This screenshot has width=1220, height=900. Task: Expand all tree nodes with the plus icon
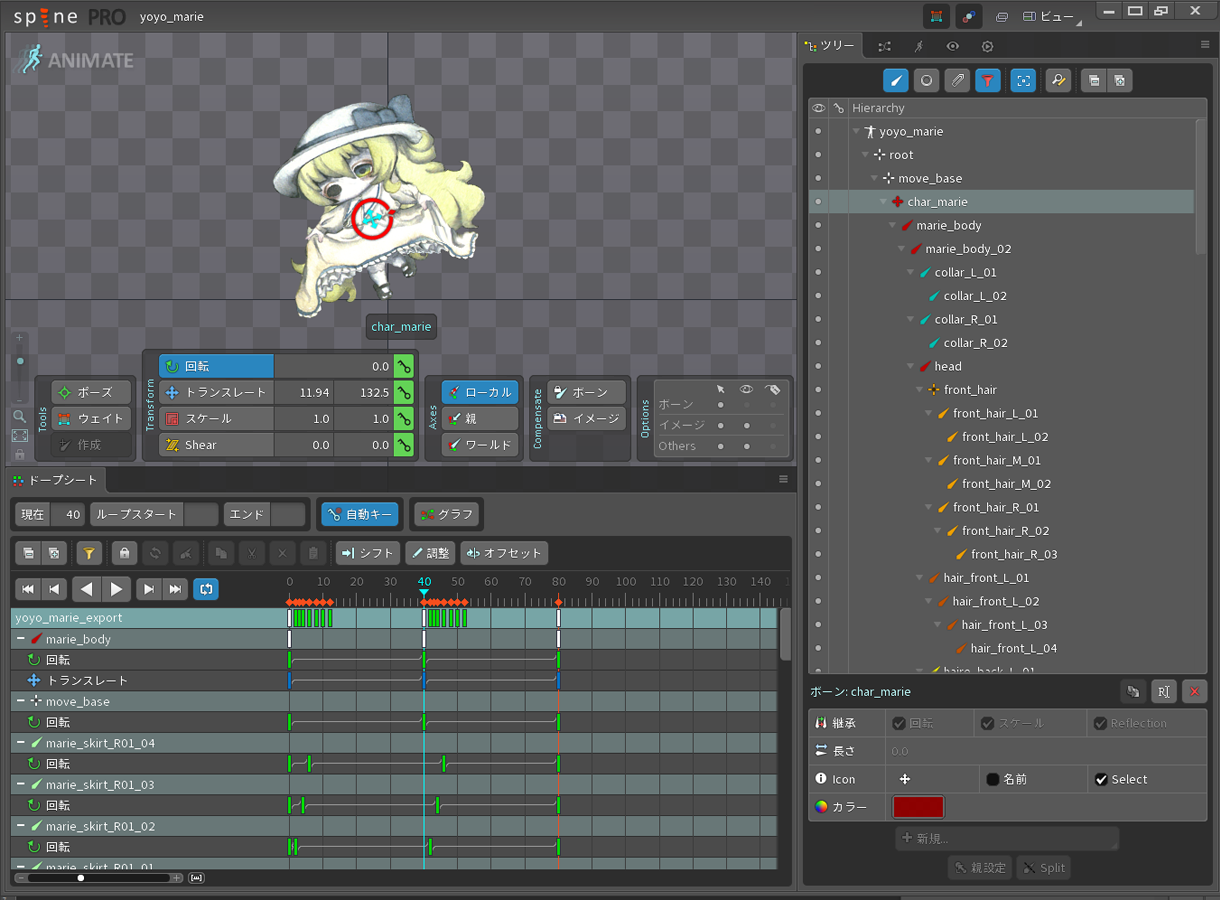click(1120, 81)
